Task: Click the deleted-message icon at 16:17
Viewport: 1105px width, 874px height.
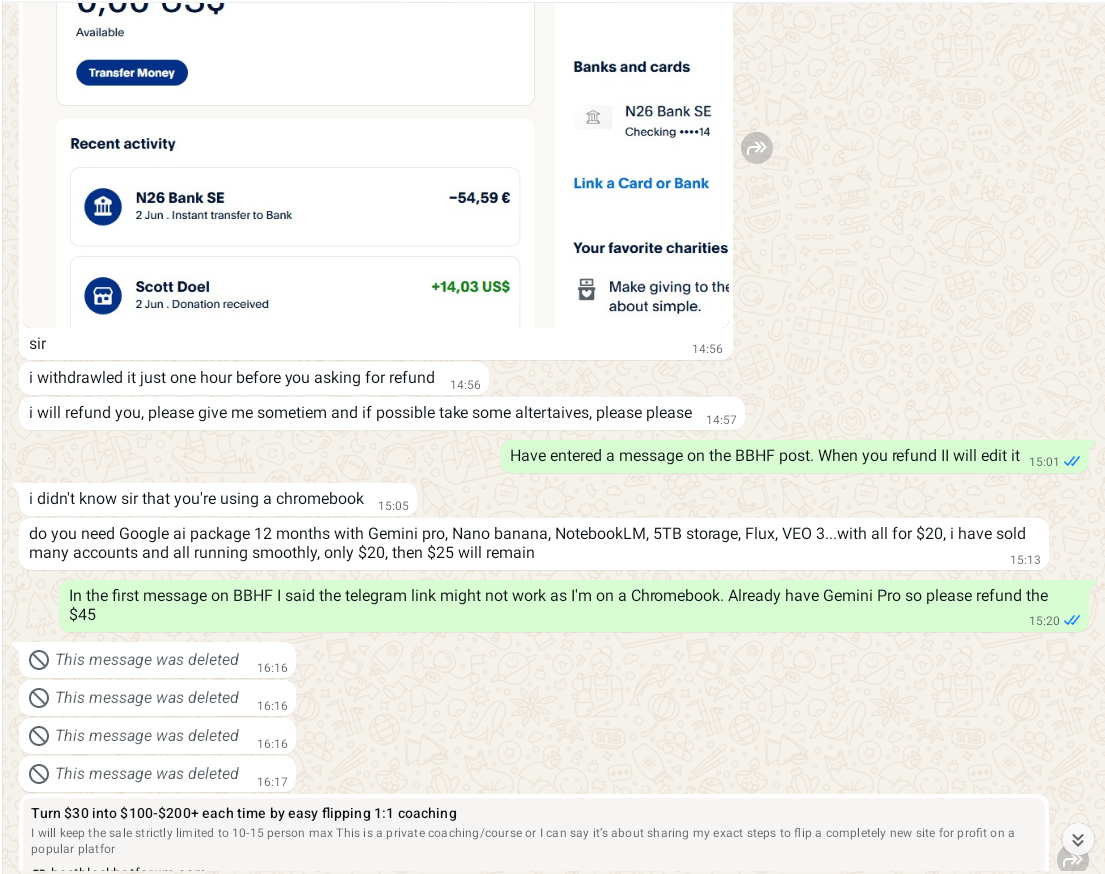Action: [x=39, y=774]
